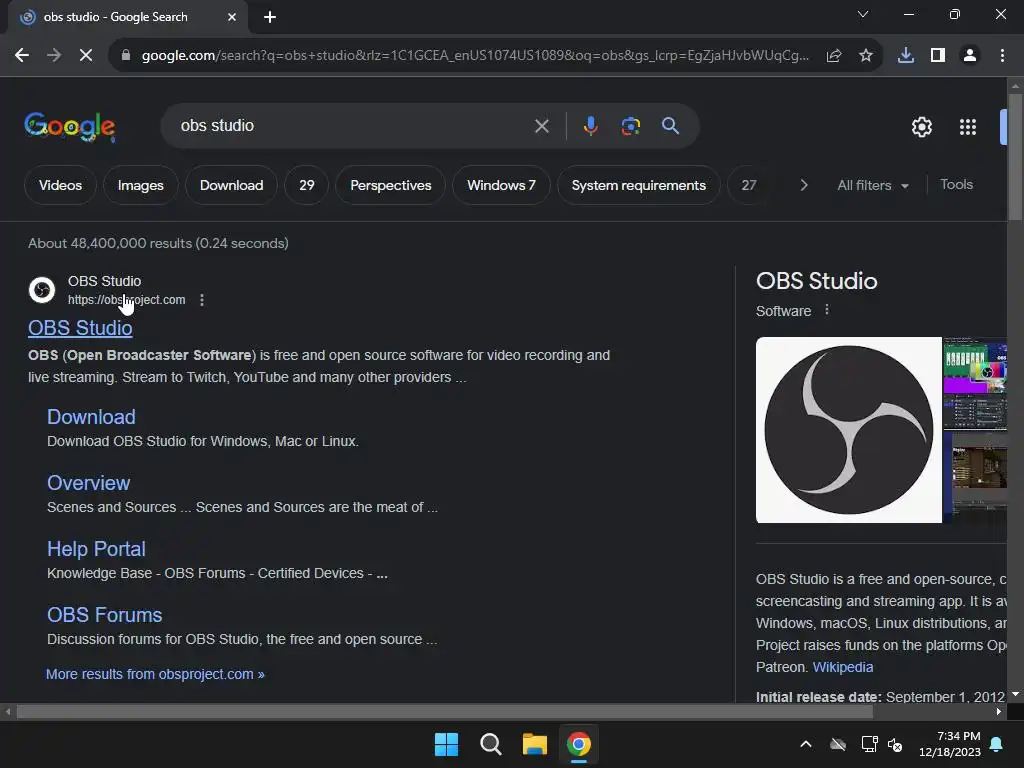Open the clock showing 7:34 PM
The height and width of the screenshot is (768, 1024).
(950, 744)
